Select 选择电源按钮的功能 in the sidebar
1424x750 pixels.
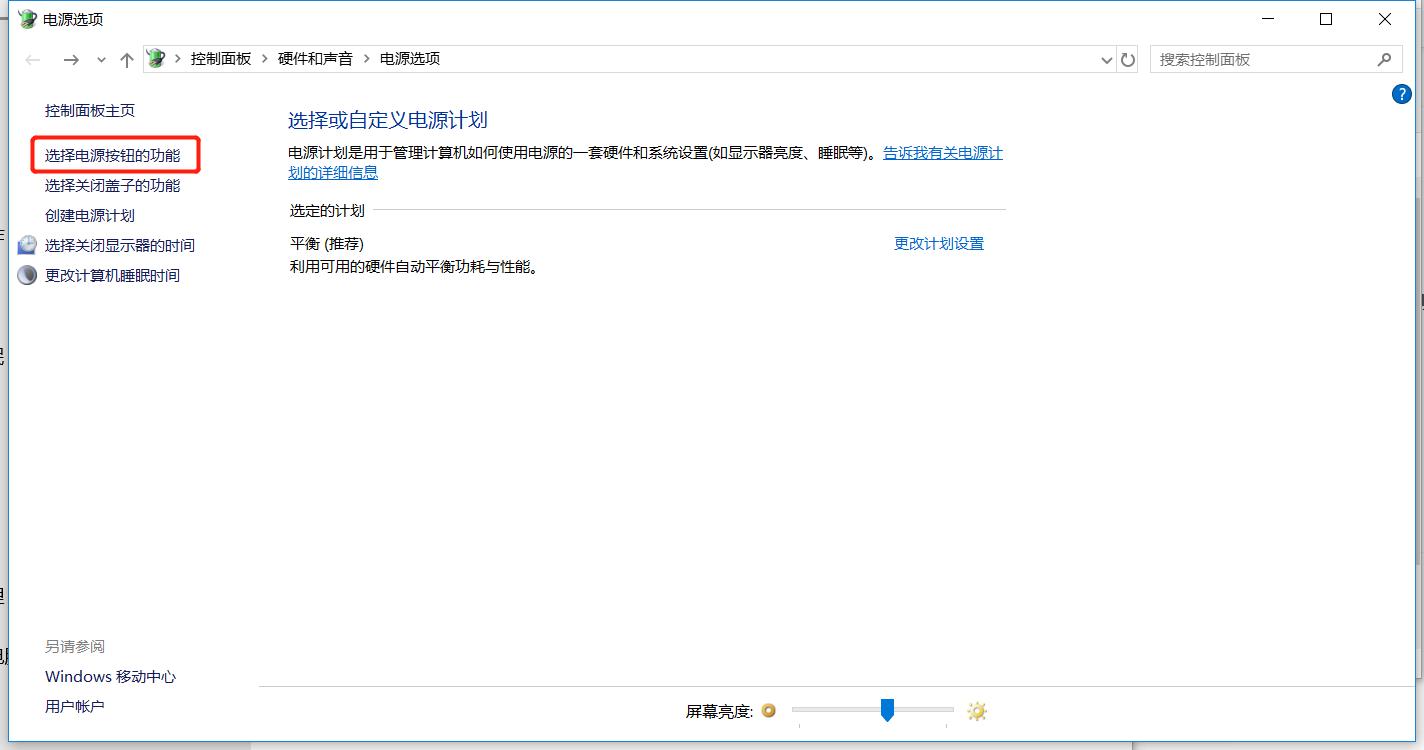[112, 155]
